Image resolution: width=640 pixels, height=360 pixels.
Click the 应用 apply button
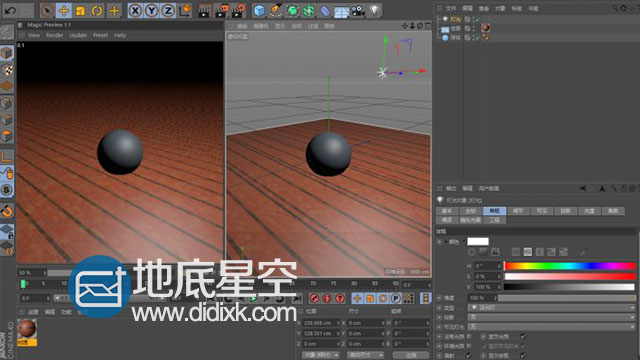coord(411,355)
